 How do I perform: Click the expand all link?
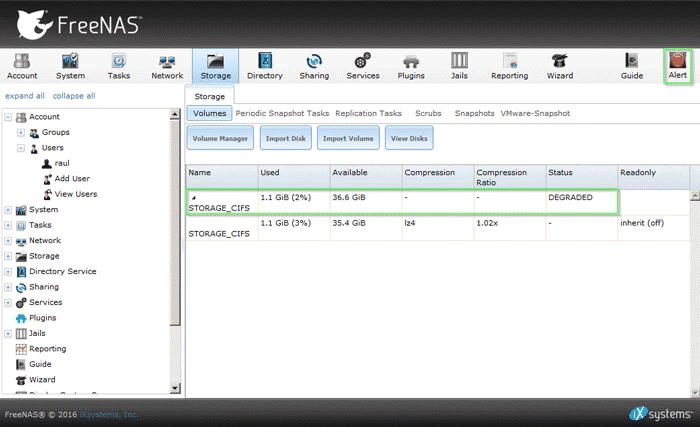coord(25,96)
